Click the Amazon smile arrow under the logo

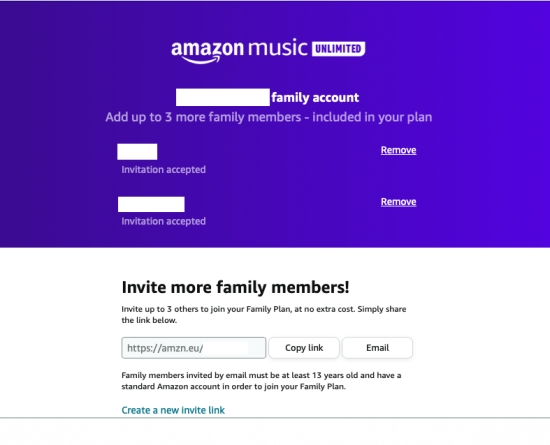(201, 60)
